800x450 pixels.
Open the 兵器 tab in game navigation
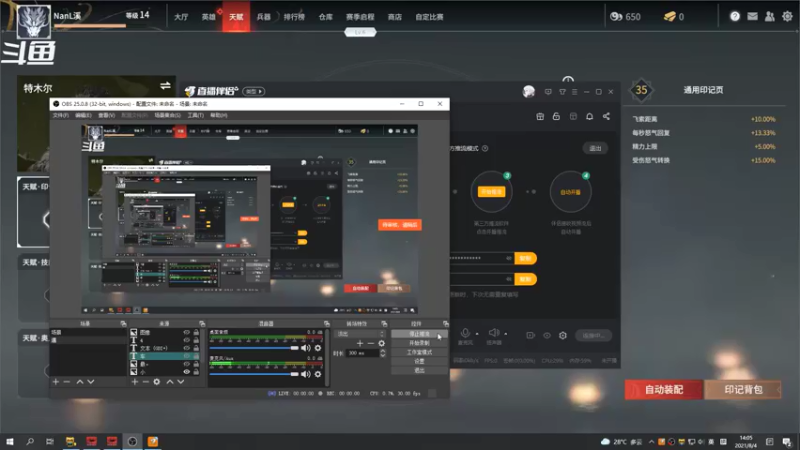click(263, 17)
